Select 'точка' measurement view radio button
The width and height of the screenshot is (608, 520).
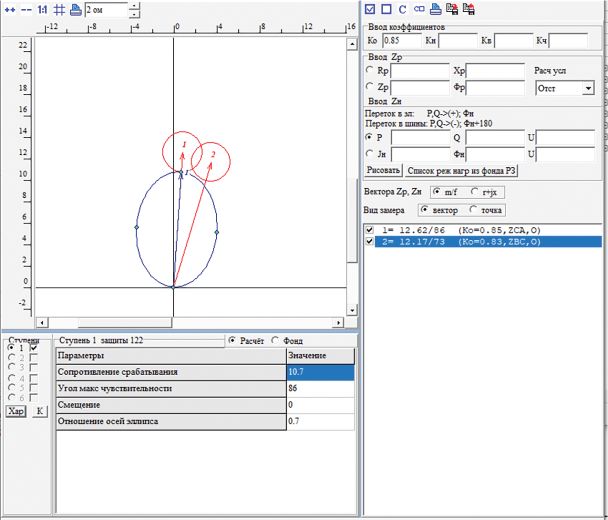point(473,209)
